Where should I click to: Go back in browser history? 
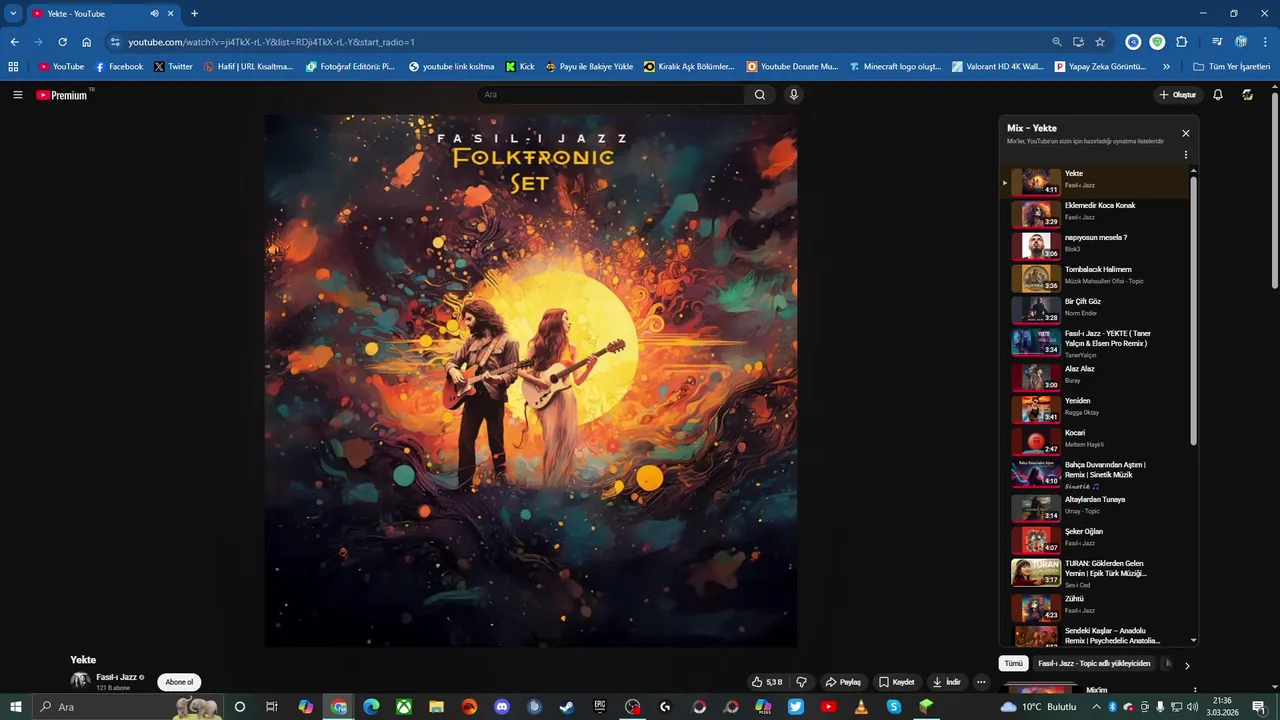pyautogui.click(x=14, y=42)
